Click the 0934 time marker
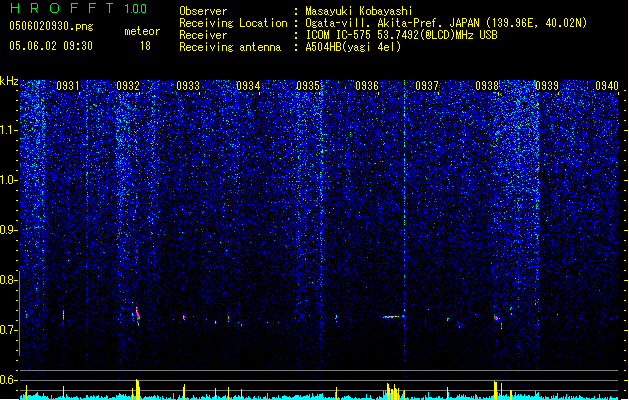The width and height of the screenshot is (629, 400). point(248,86)
